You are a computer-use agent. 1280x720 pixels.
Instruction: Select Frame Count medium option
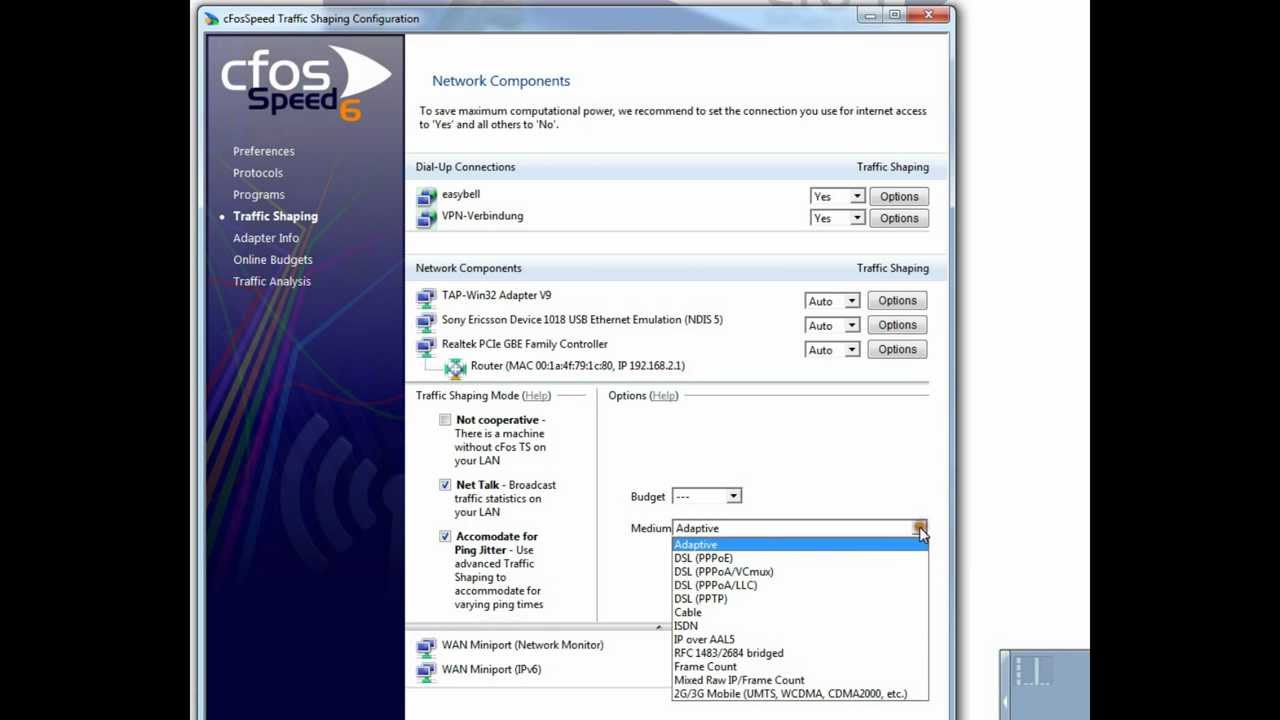pos(800,666)
